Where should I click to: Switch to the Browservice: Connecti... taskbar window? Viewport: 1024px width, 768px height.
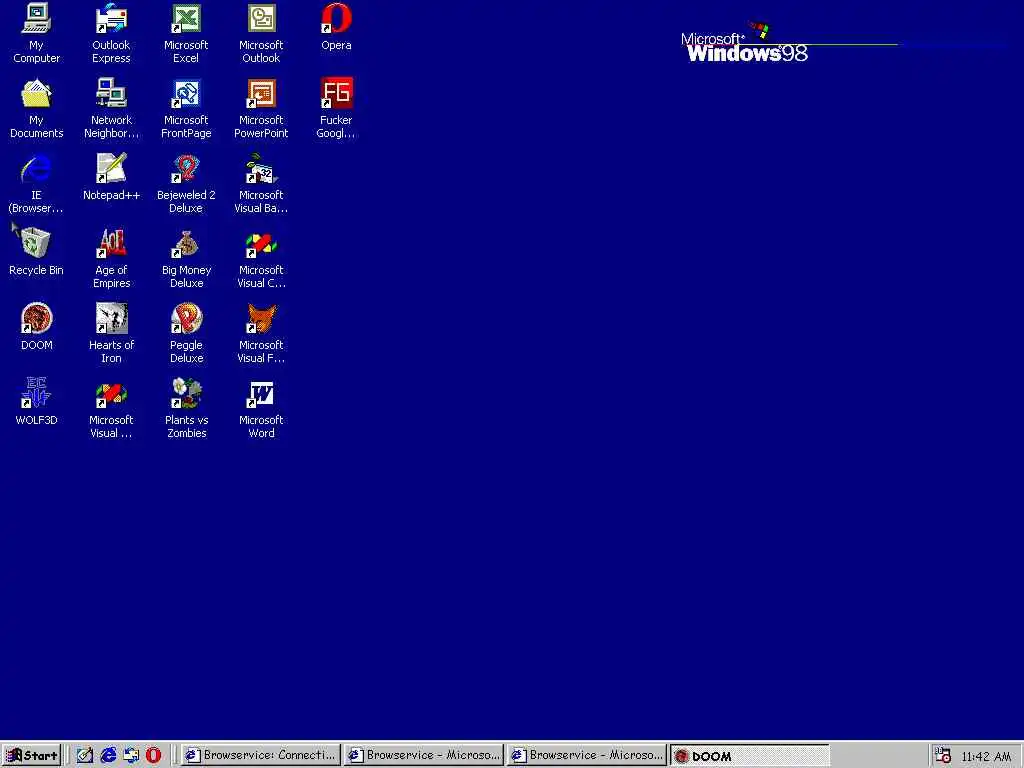(x=261, y=756)
